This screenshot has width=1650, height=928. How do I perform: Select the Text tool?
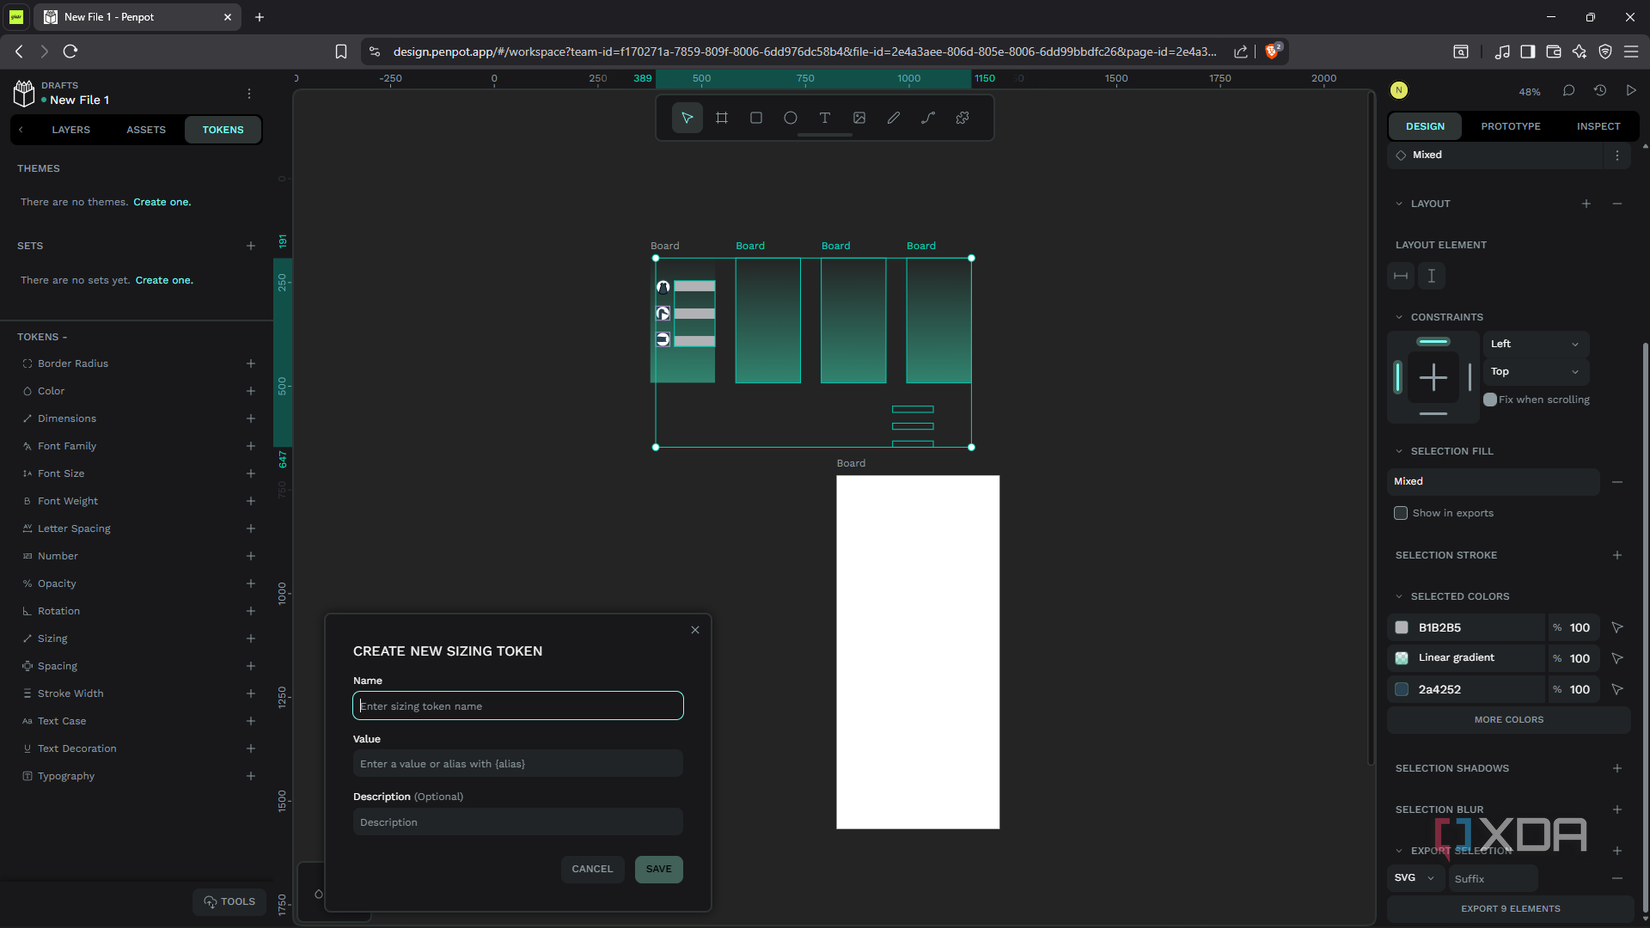[x=825, y=118]
